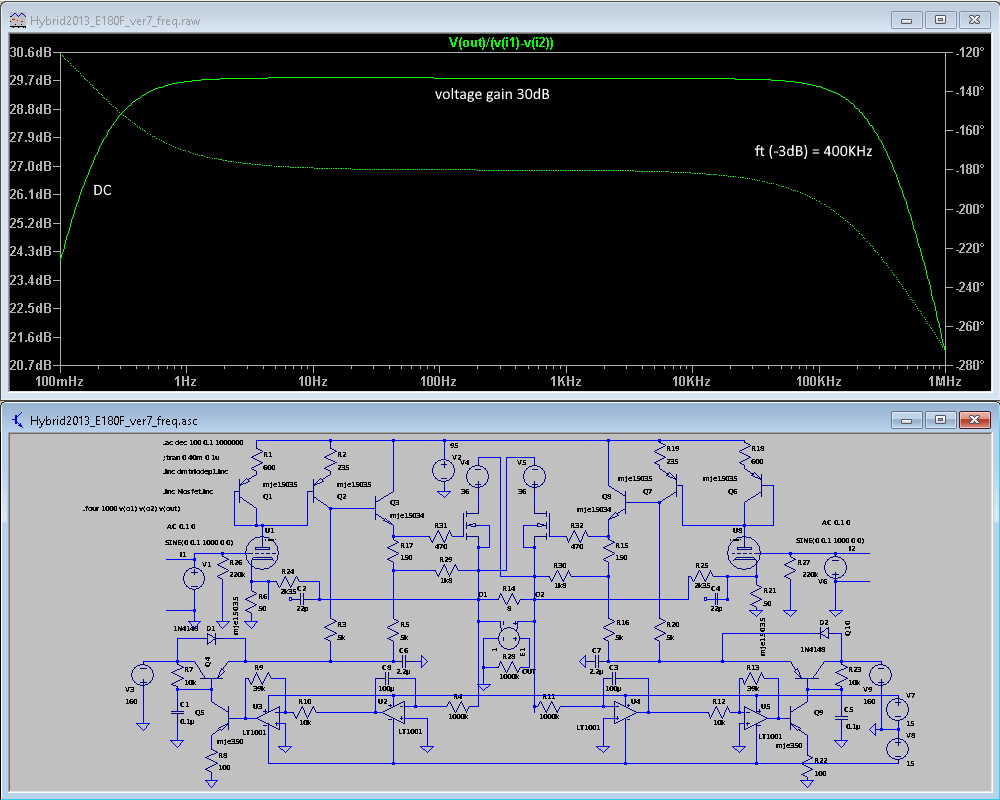Click the -180° label on phase axis

pos(968,170)
